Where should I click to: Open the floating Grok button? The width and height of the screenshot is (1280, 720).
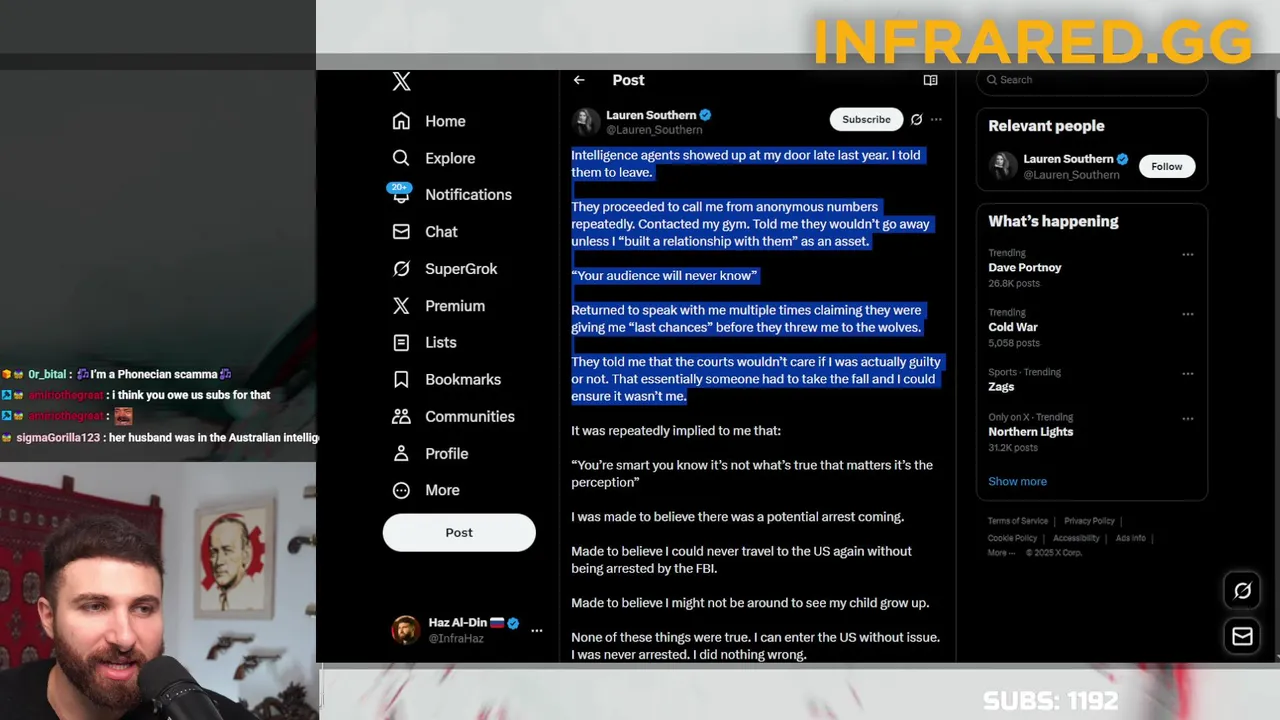pos(1242,591)
